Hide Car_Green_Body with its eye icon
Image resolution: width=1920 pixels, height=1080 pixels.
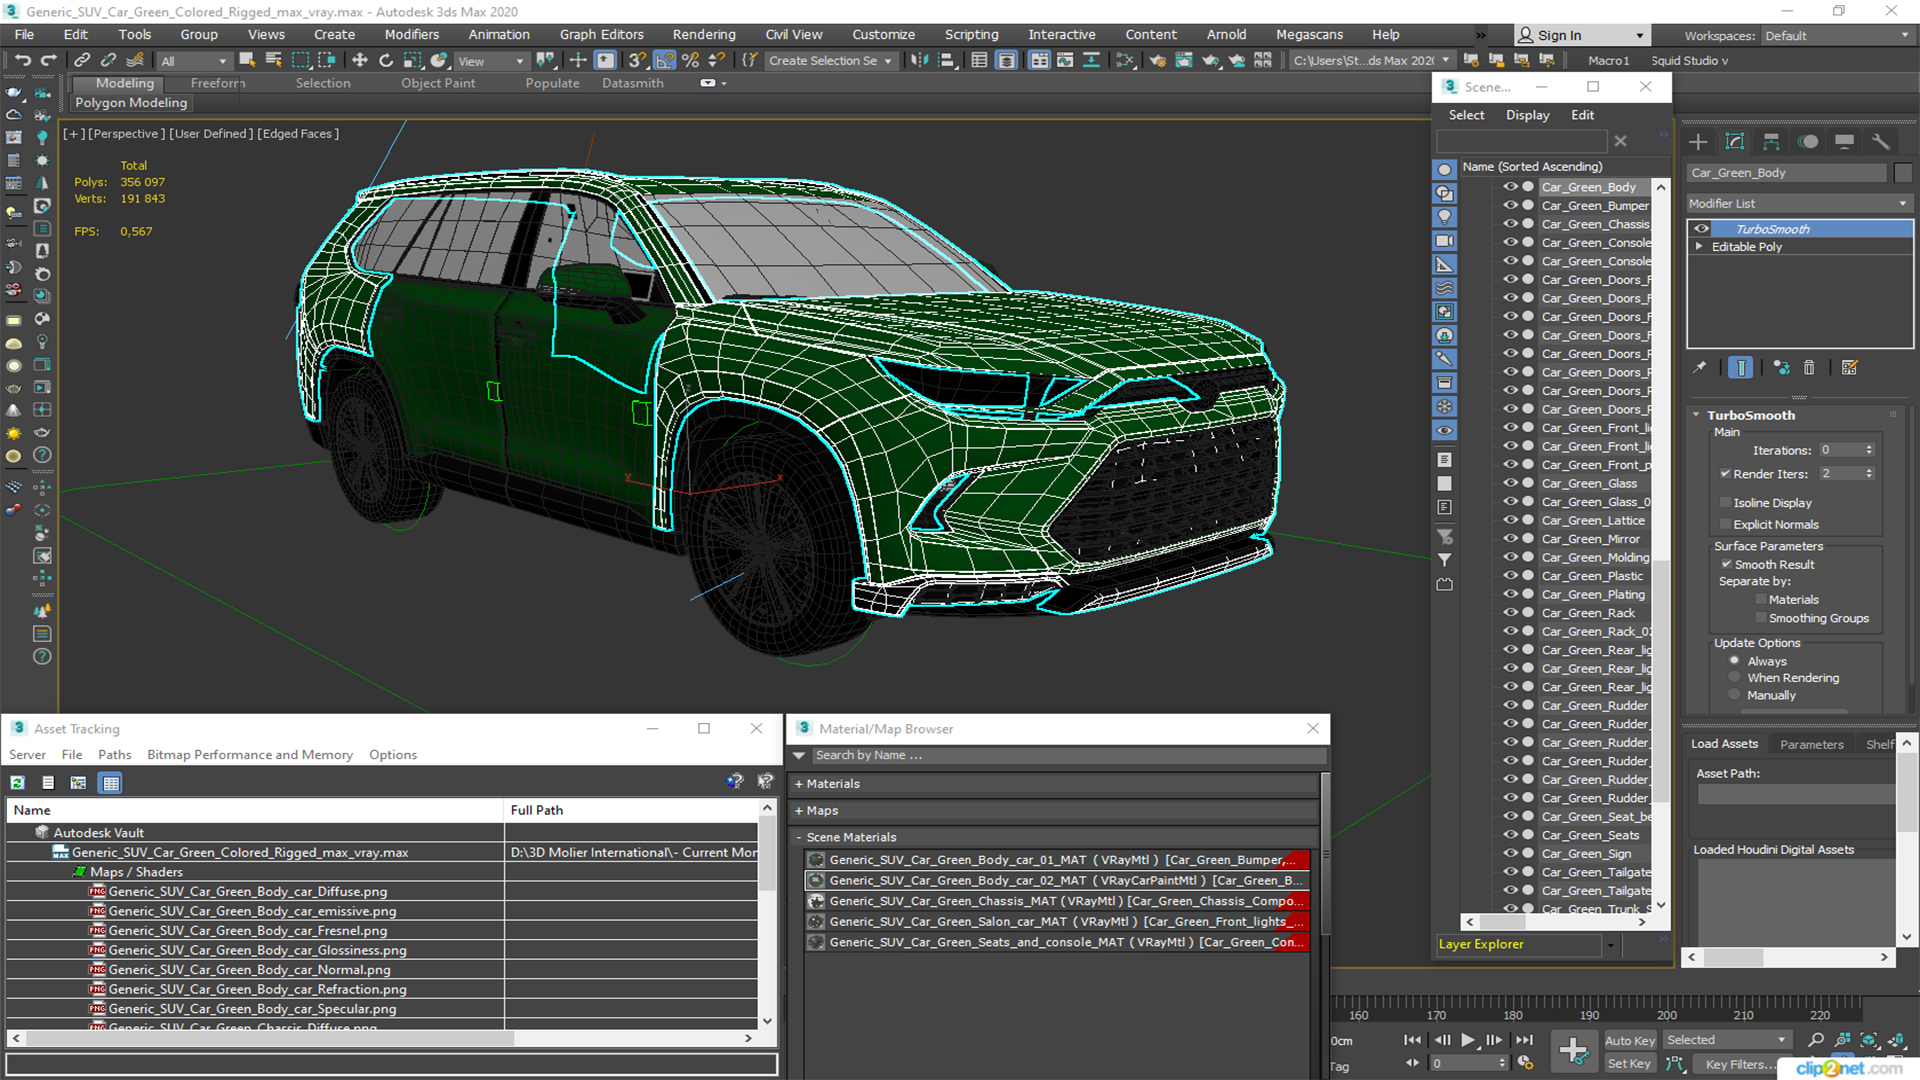(x=1510, y=187)
